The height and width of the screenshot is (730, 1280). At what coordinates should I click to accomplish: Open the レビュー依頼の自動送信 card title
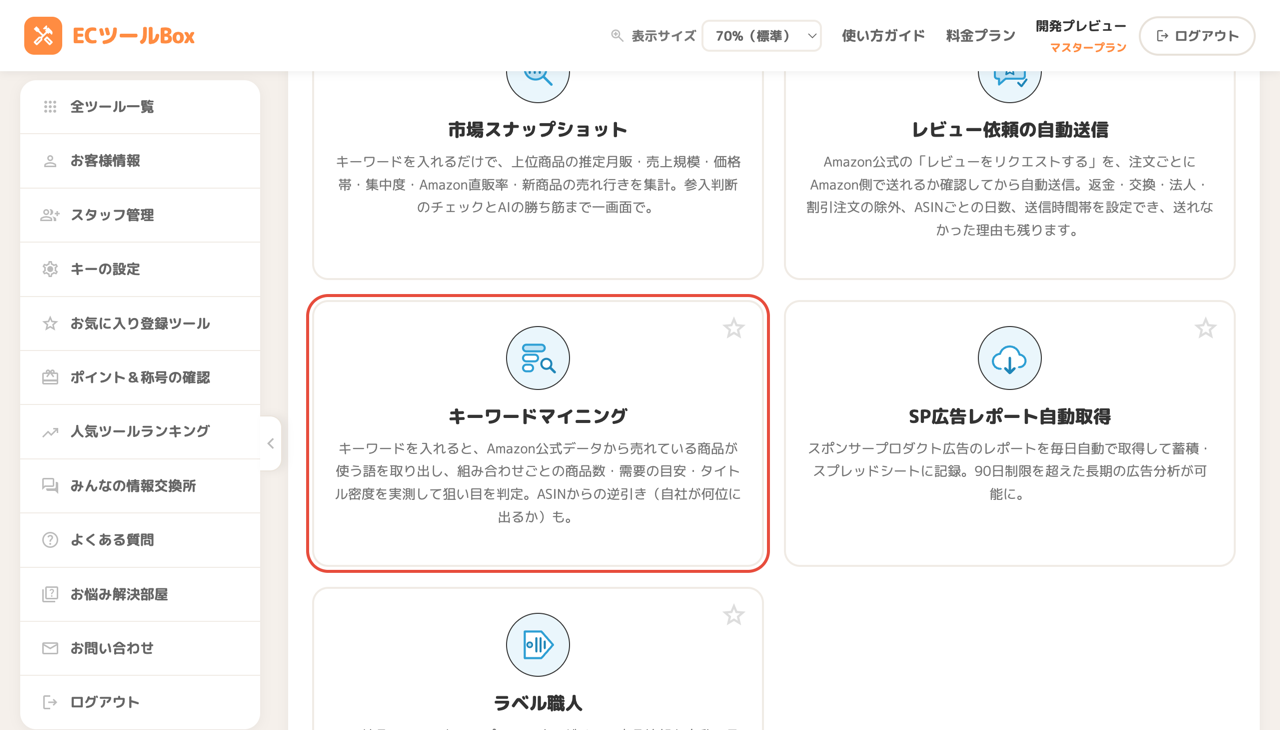click(1010, 129)
